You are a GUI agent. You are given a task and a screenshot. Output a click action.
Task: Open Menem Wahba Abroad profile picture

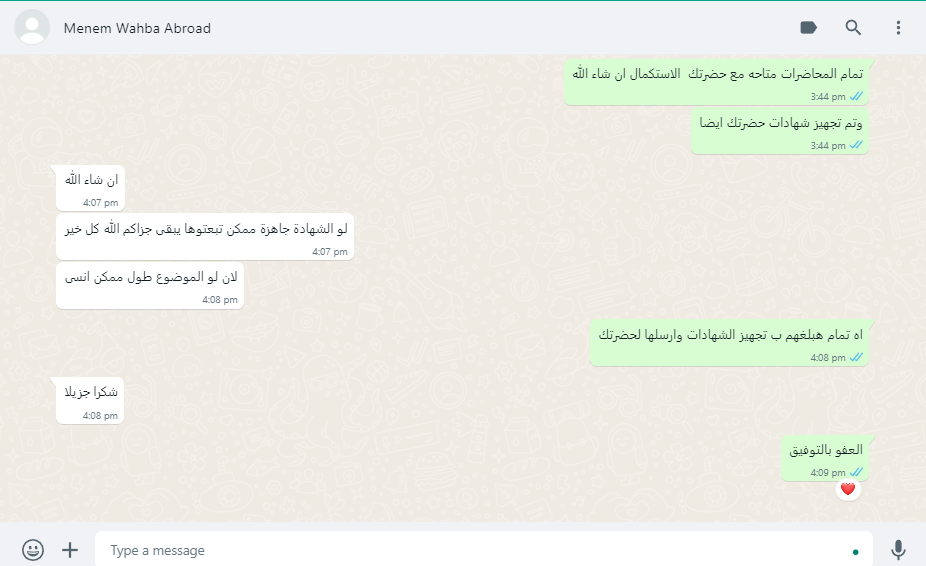pos(32,27)
